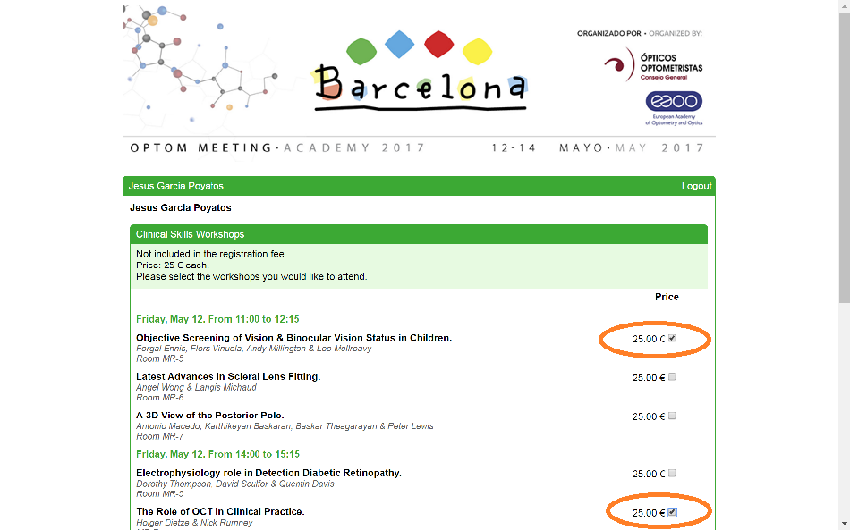Tick Electrophysiology role in Diabetic Retinopathy checkbox

pos(672,473)
